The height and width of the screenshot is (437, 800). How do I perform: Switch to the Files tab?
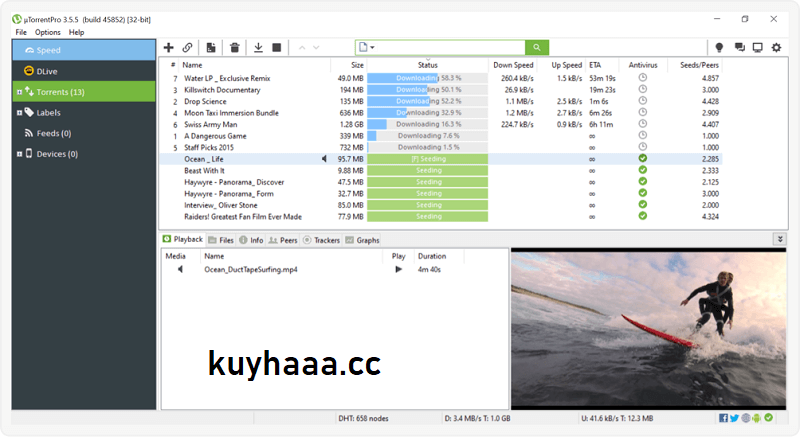[221, 240]
